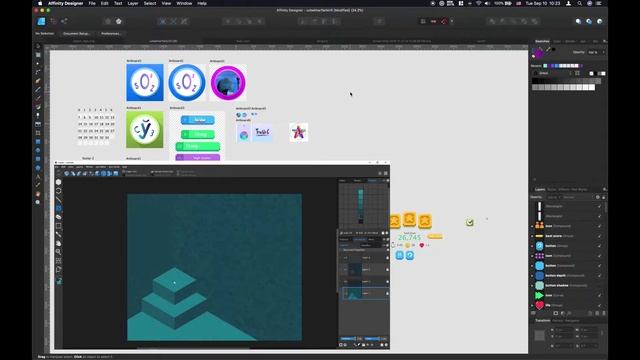Toggle visibility of button depth layer
This screenshot has height=360, width=640.
pos(599,276)
